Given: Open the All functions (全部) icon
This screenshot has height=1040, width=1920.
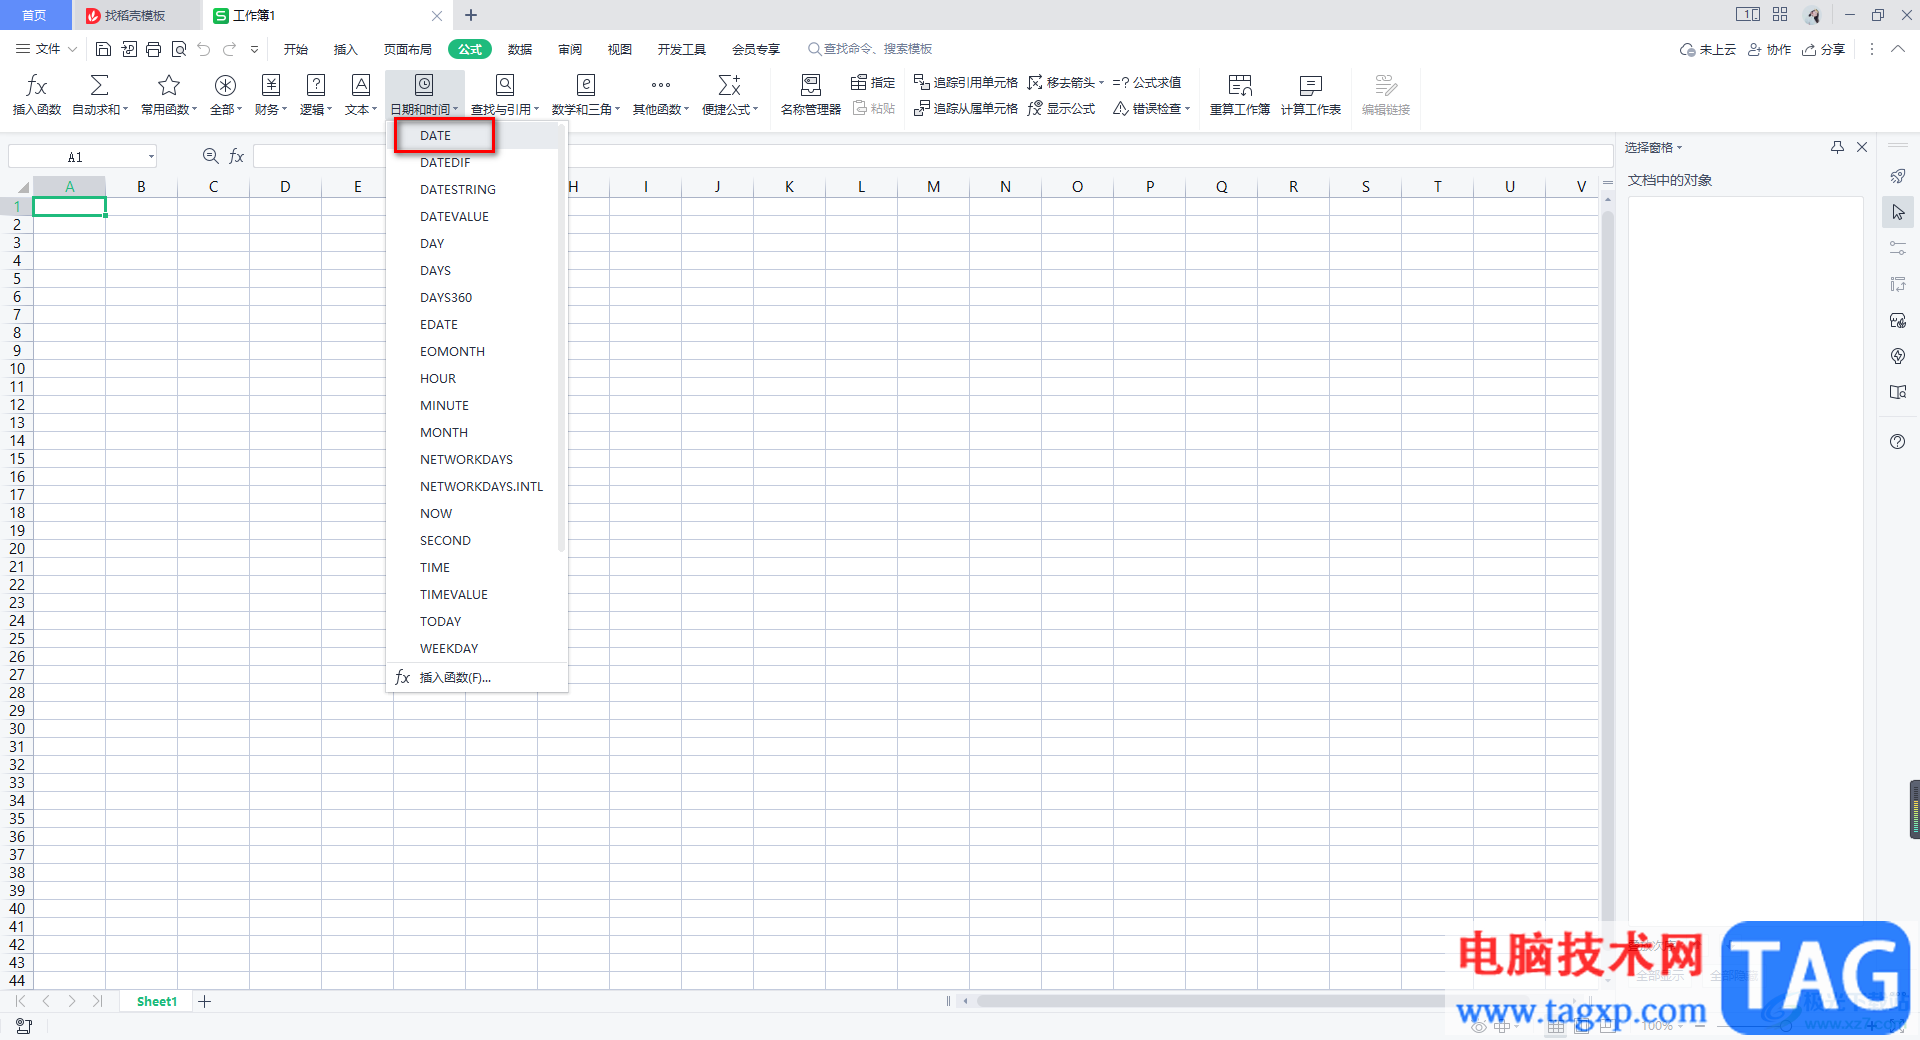Looking at the screenshot, I should click(225, 86).
